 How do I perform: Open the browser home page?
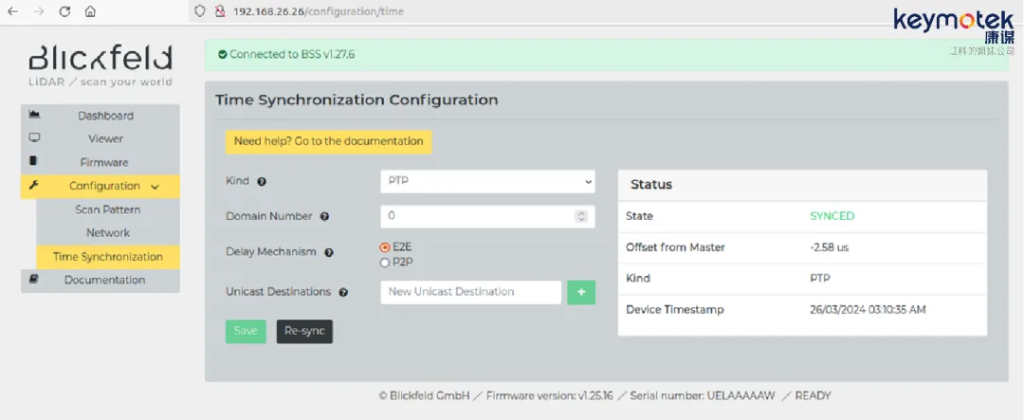click(x=91, y=12)
